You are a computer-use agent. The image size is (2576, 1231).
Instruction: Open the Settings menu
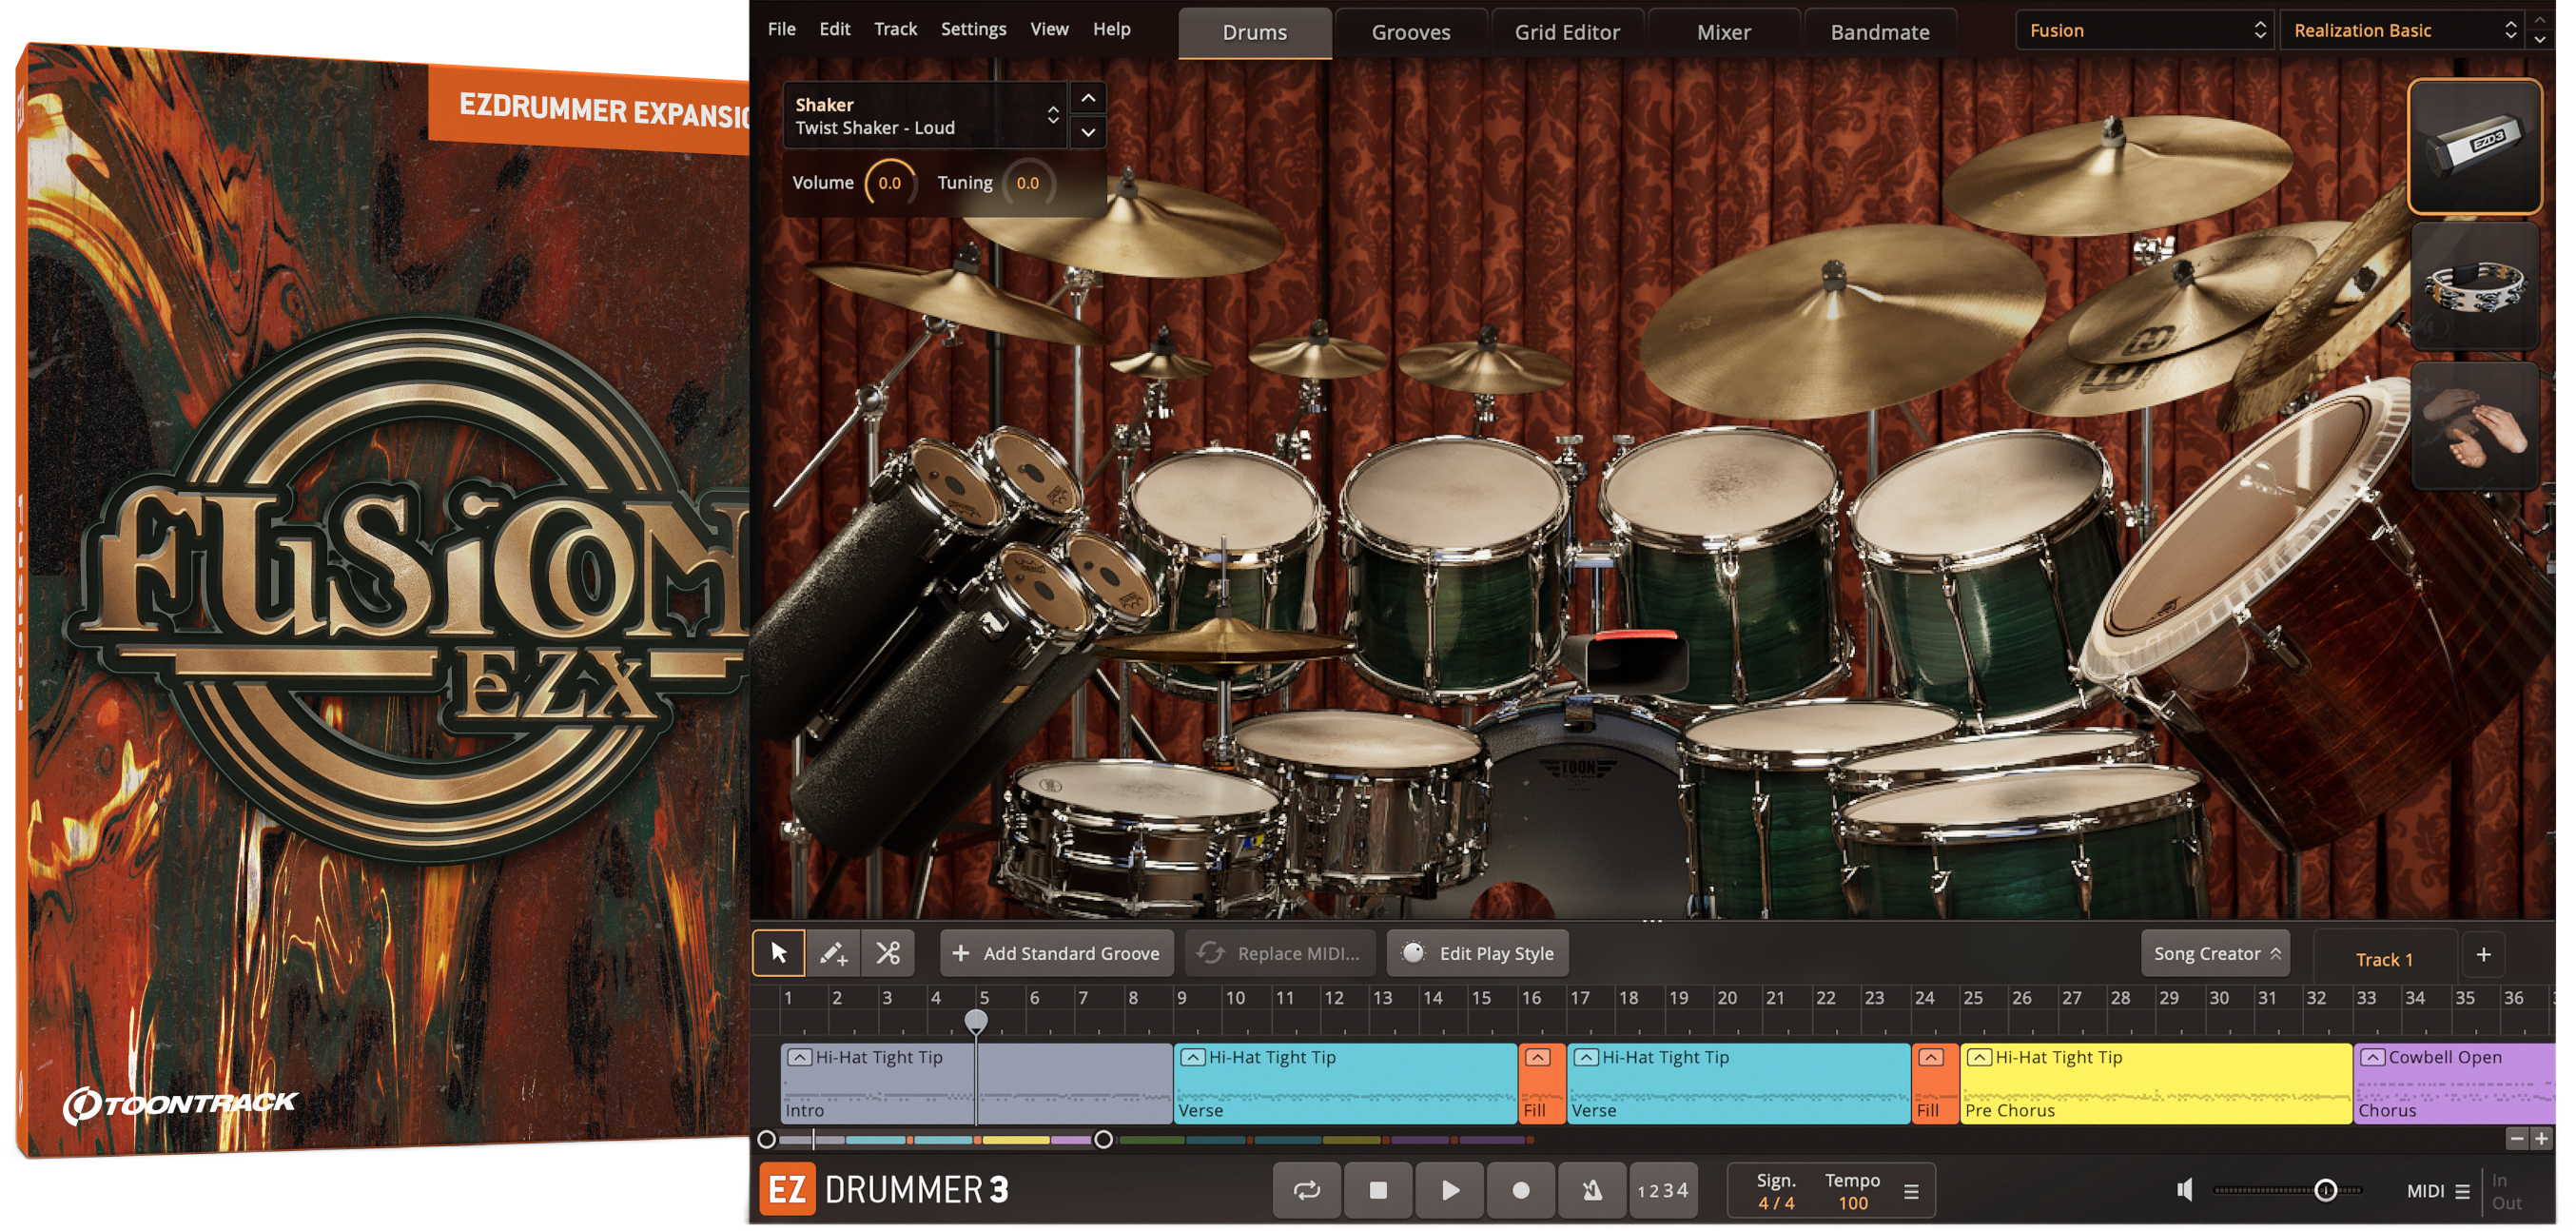(973, 29)
